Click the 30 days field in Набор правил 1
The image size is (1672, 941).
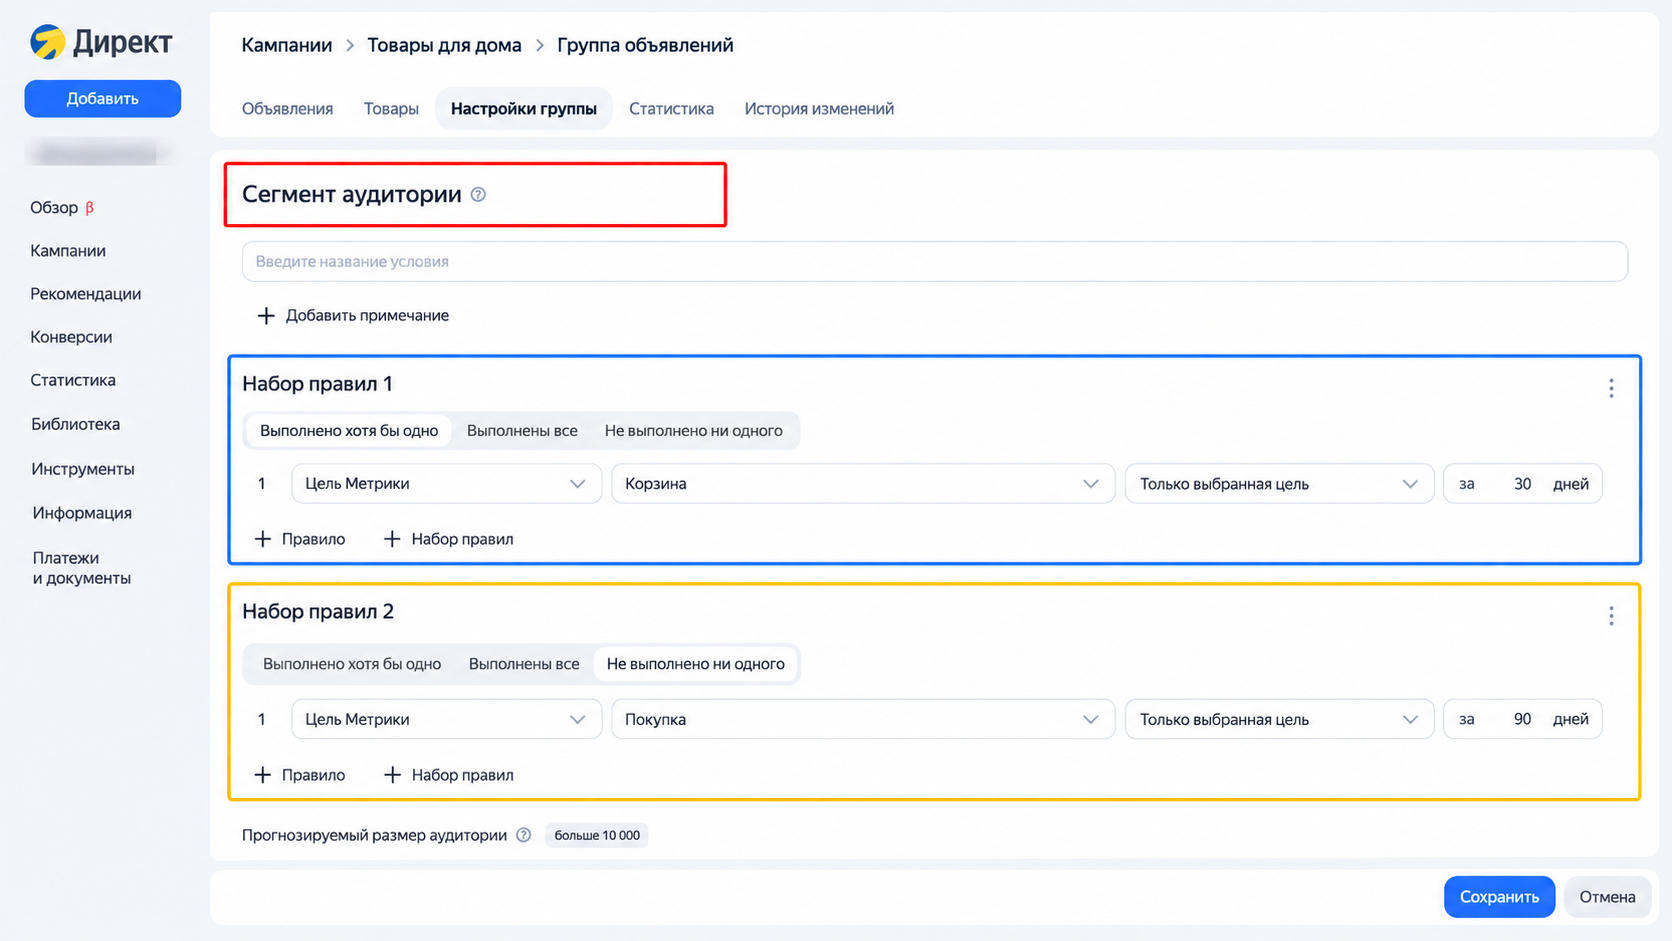pos(1523,484)
